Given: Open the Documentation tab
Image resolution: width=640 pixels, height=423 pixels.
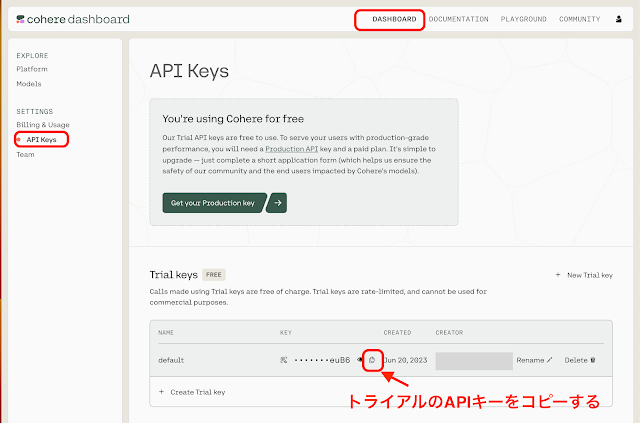Looking at the screenshot, I should pos(458,19).
